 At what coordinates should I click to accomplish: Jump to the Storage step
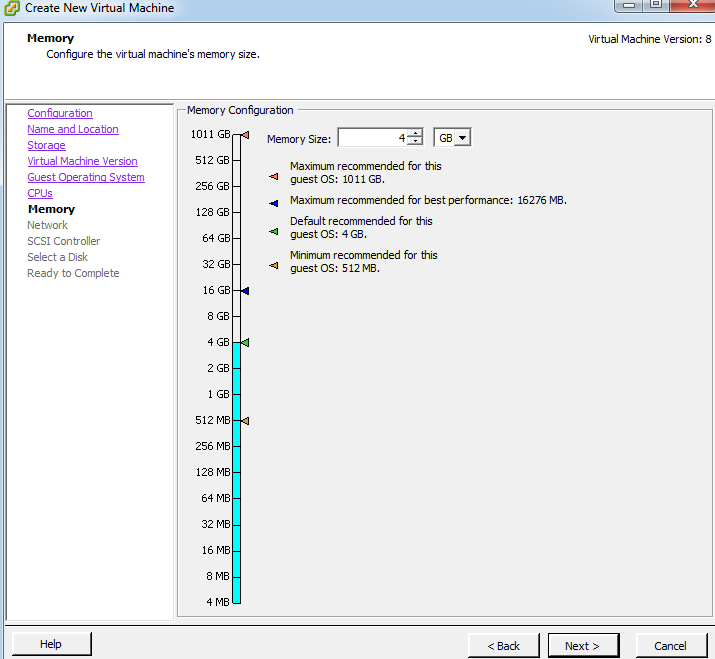[x=47, y=145]
